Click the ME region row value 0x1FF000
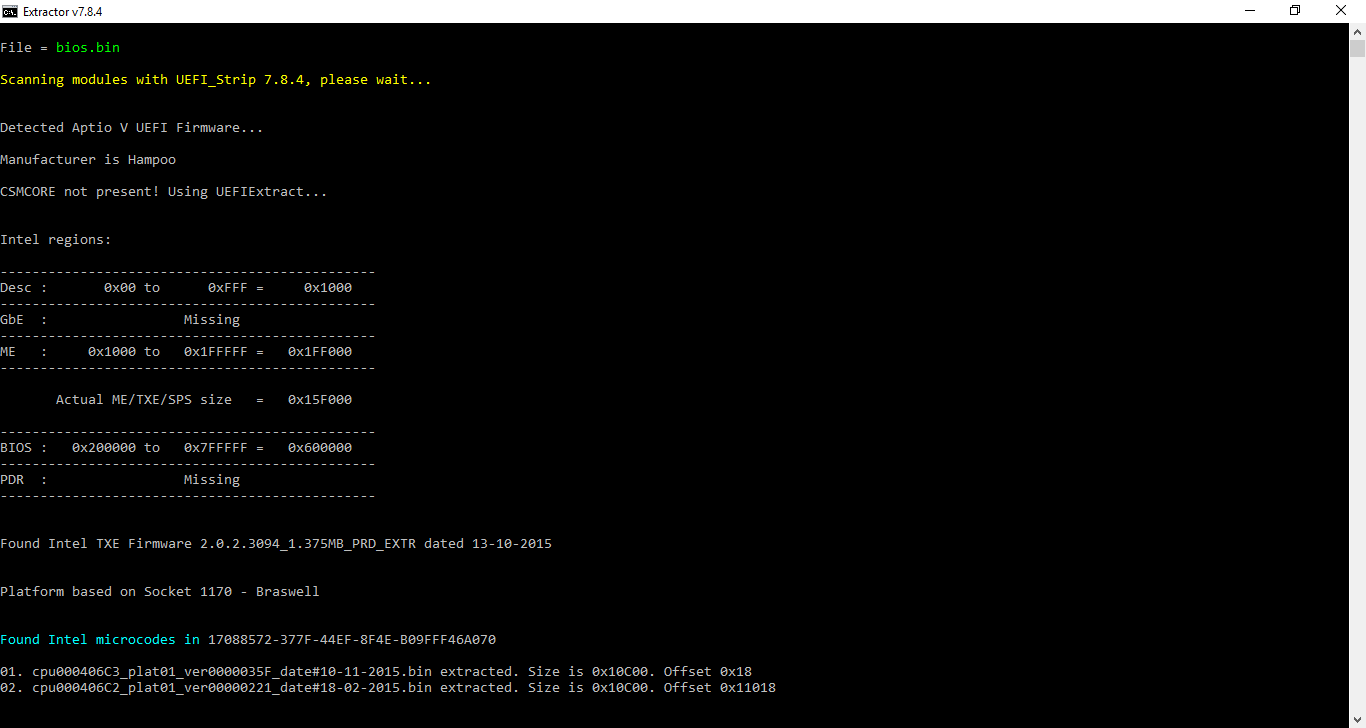1366x728 pixels. coord(320,351)
